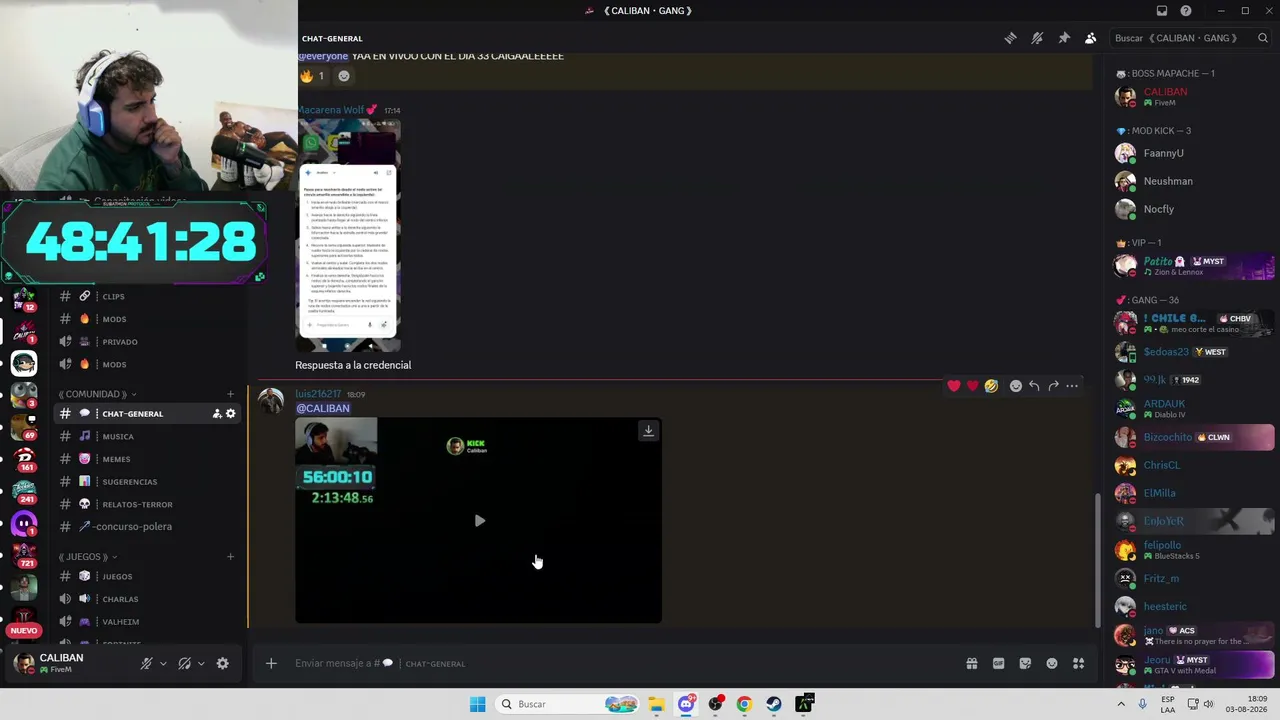Screen dimensions: 1280x720
Task: Toggle channel notification mute bell icon
Action: (x=1037, y=38)
